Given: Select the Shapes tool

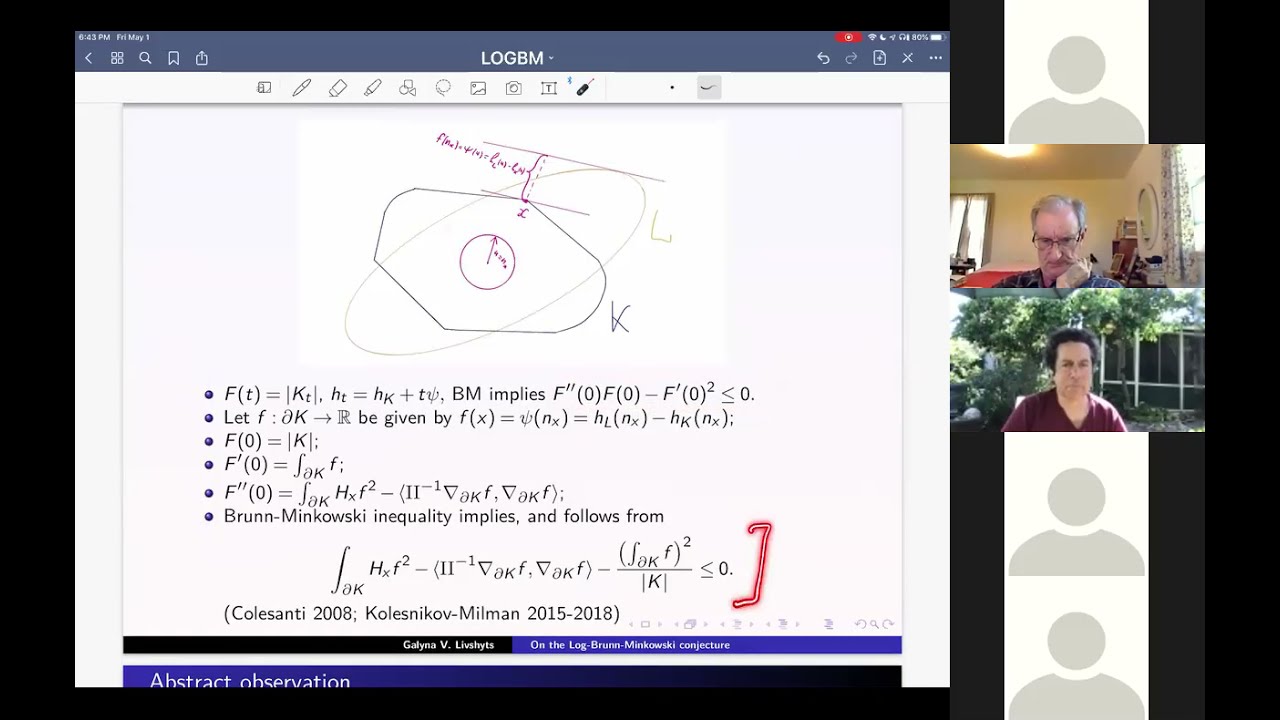Looking at the screenshot, I should coord(407,88).
